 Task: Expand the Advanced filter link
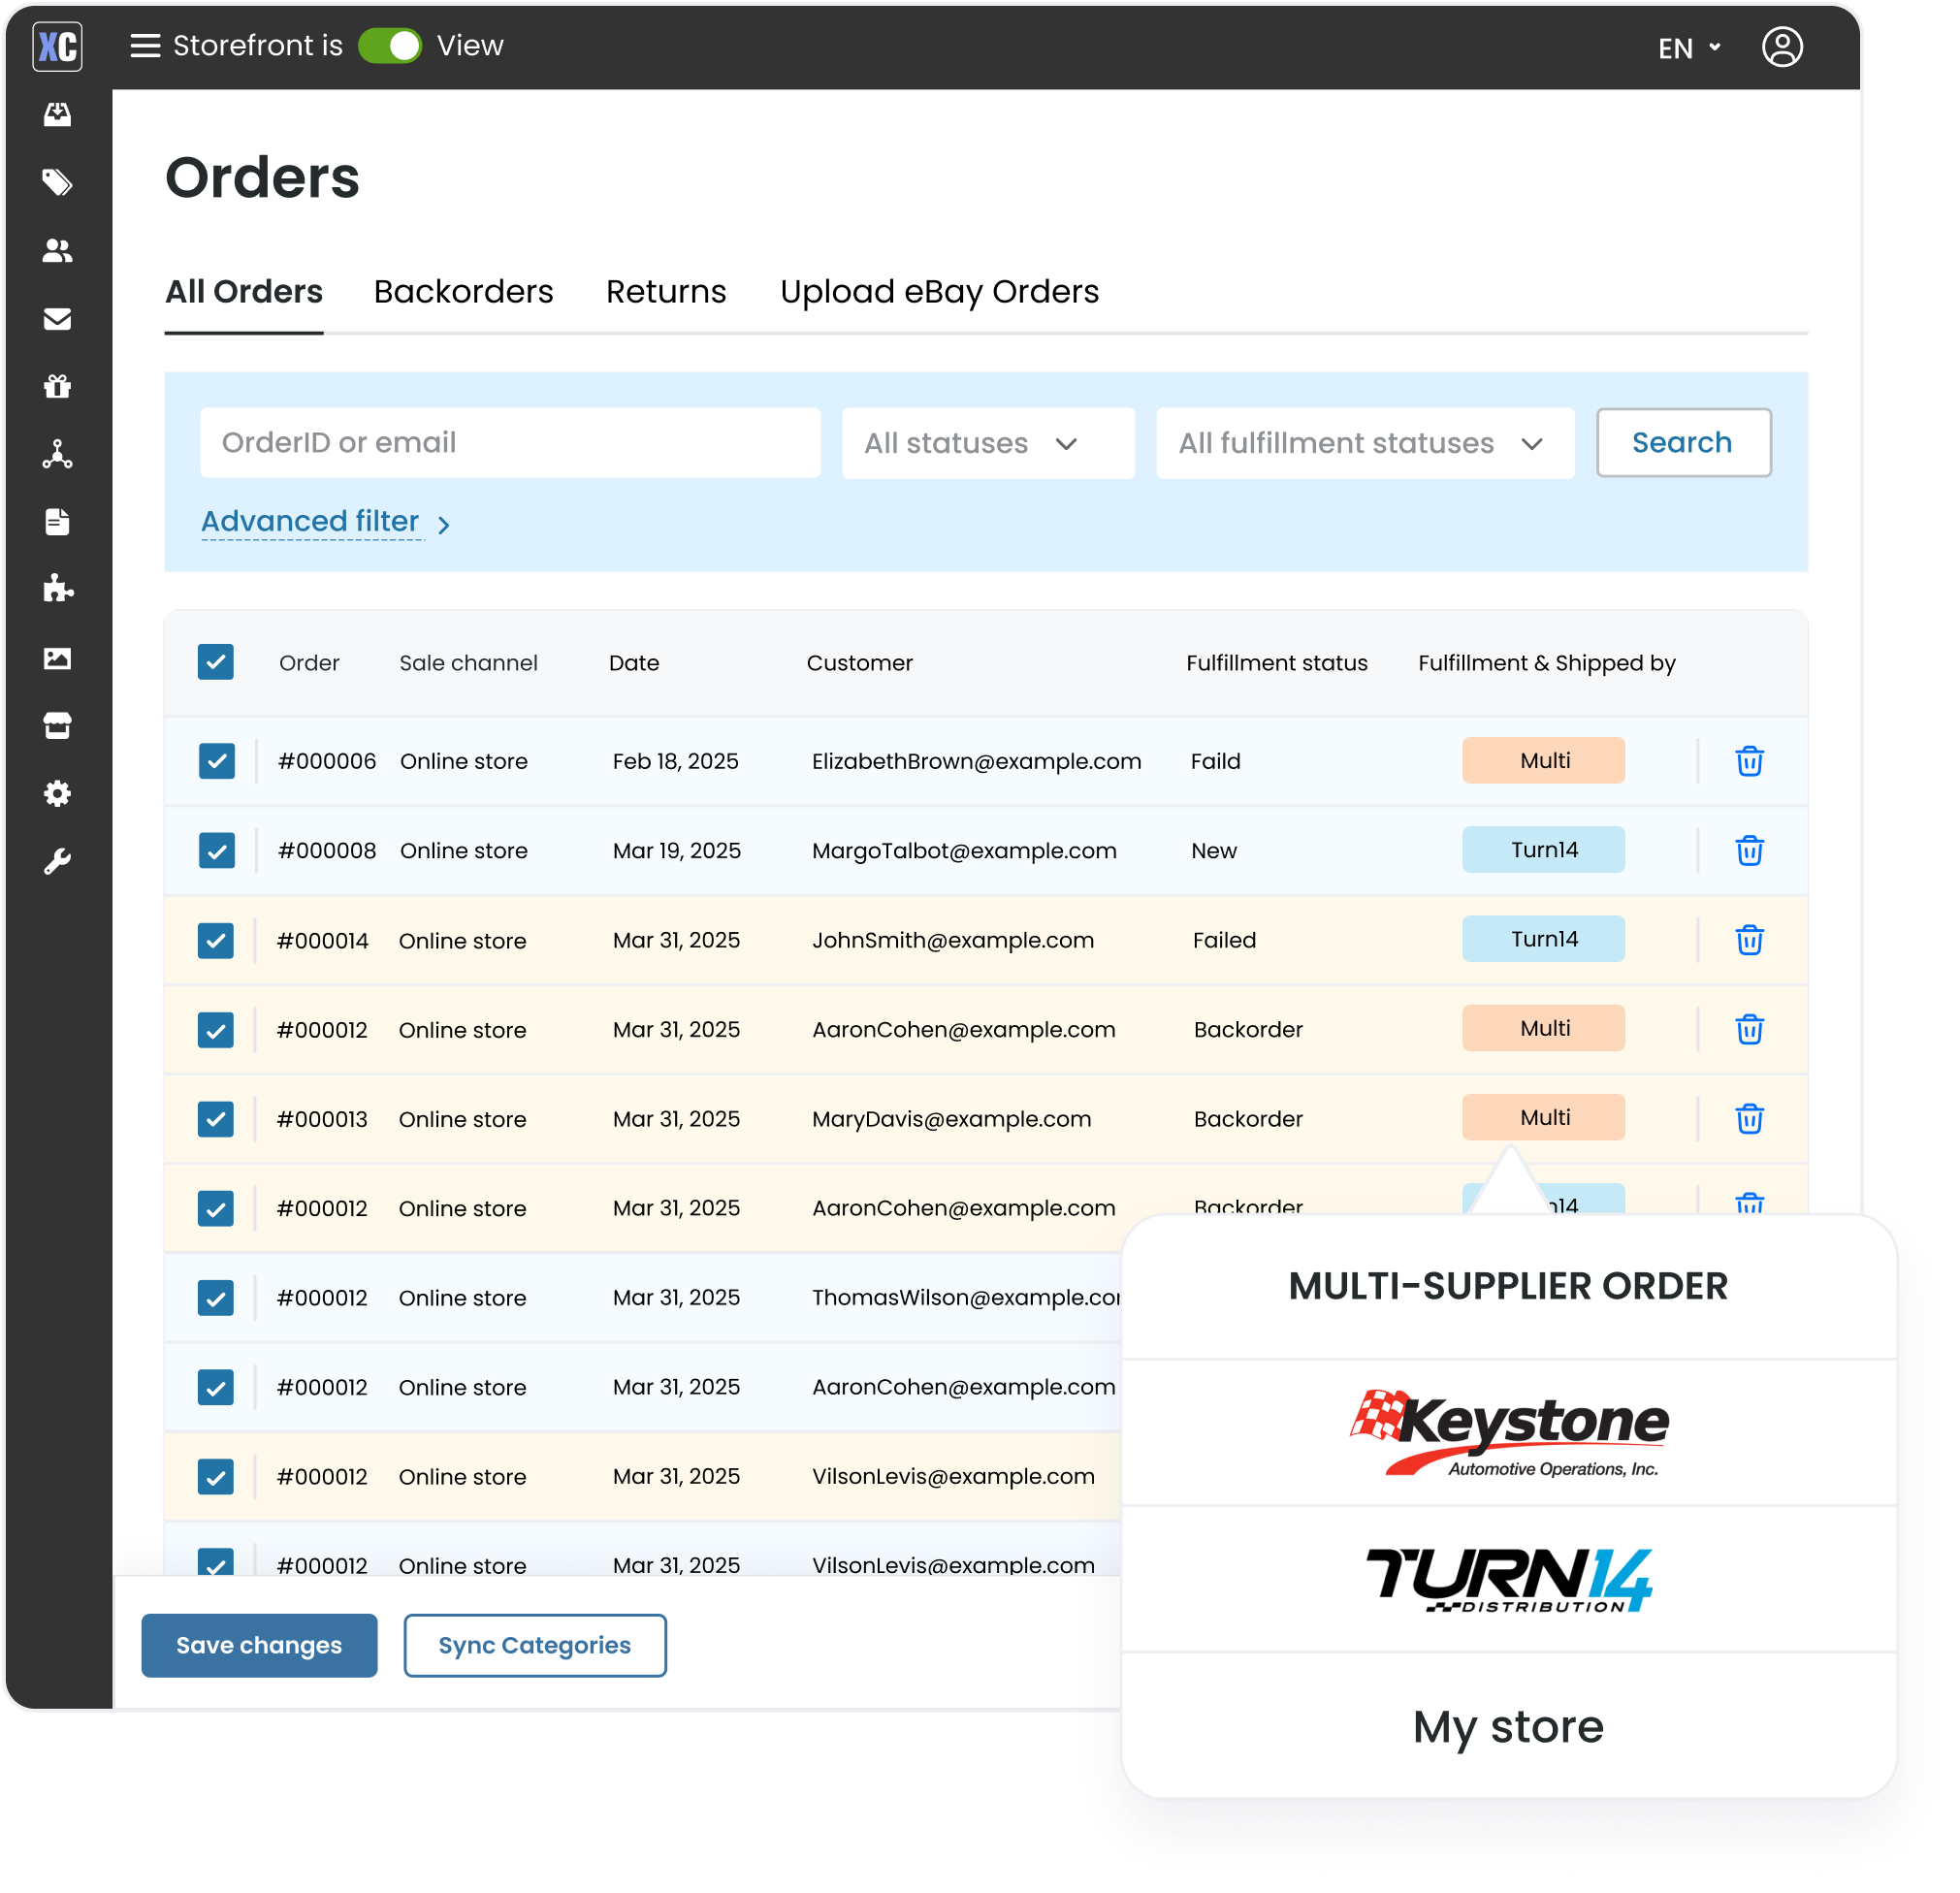309,521
